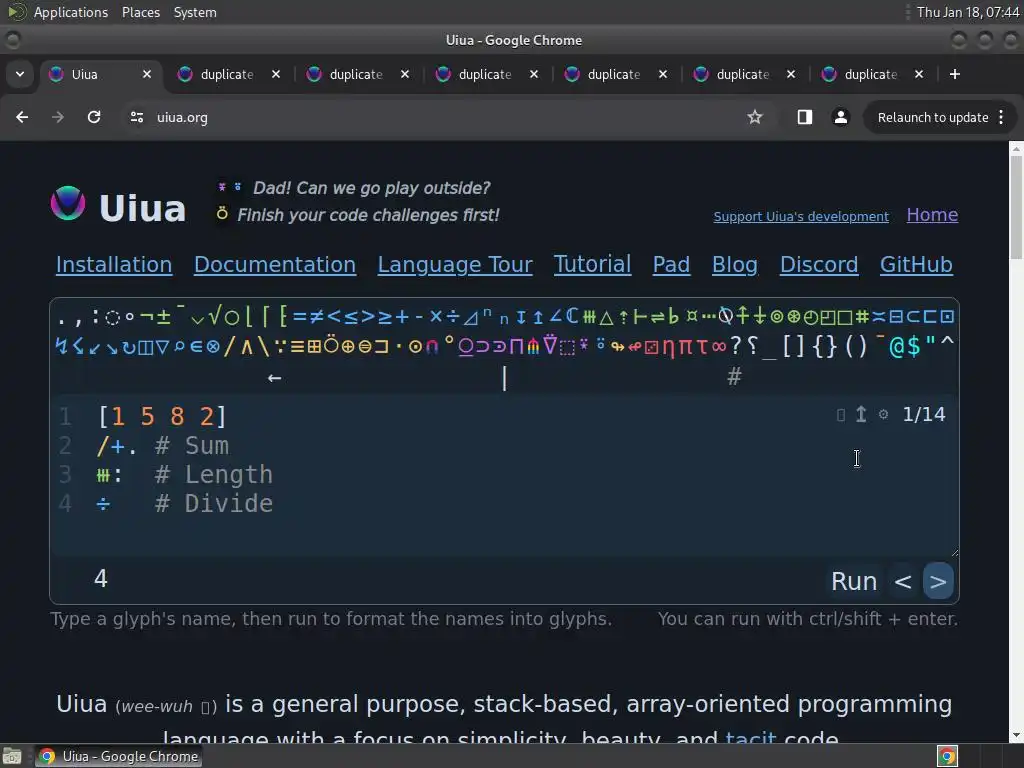1024x768 pixels.
Task: Open the editor settings gear
Action: pos(883,414)
